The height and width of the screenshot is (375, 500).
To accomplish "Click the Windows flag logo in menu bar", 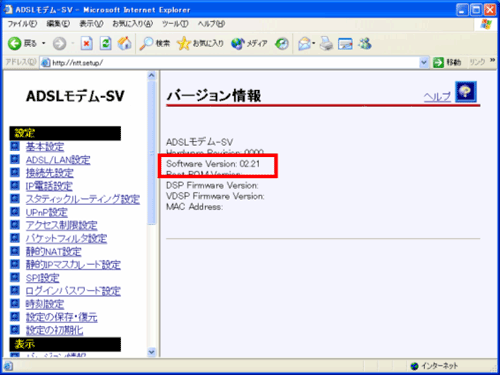I will tap(486, 24).
